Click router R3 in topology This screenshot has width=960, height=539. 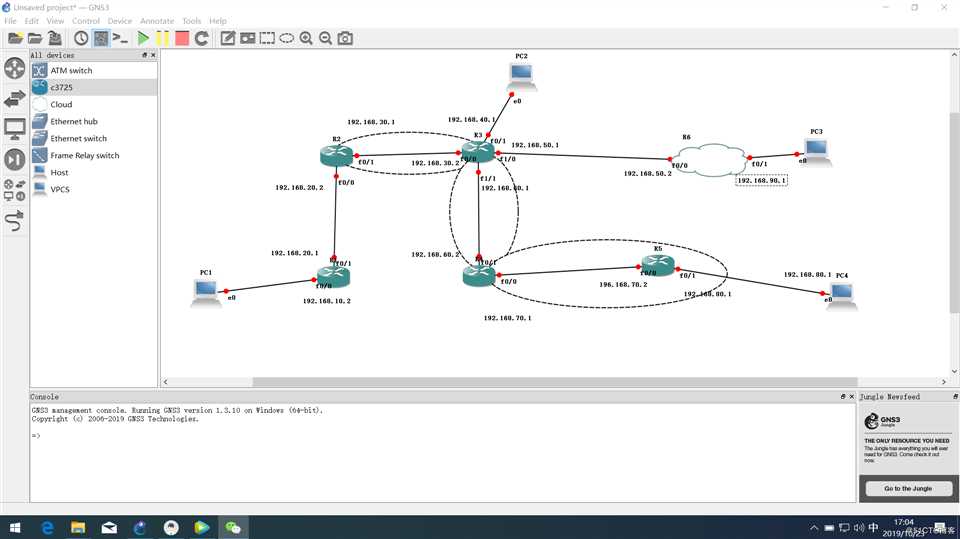(x=478, y=151)
